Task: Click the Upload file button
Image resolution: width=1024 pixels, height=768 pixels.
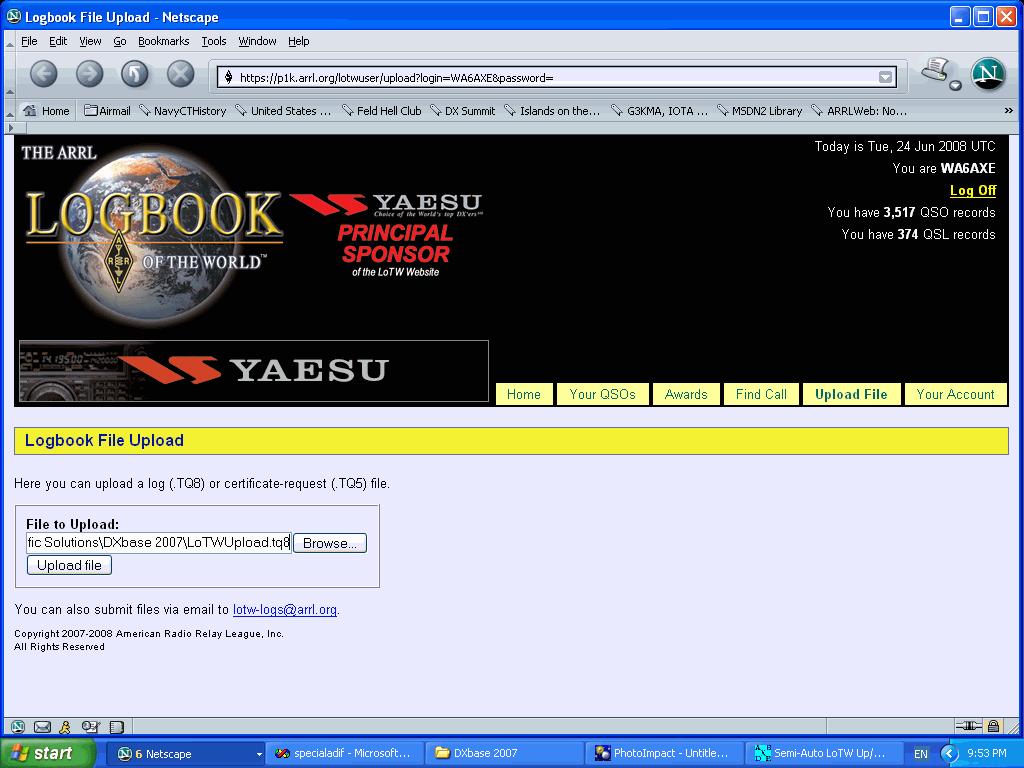Action: pos(69,566)
